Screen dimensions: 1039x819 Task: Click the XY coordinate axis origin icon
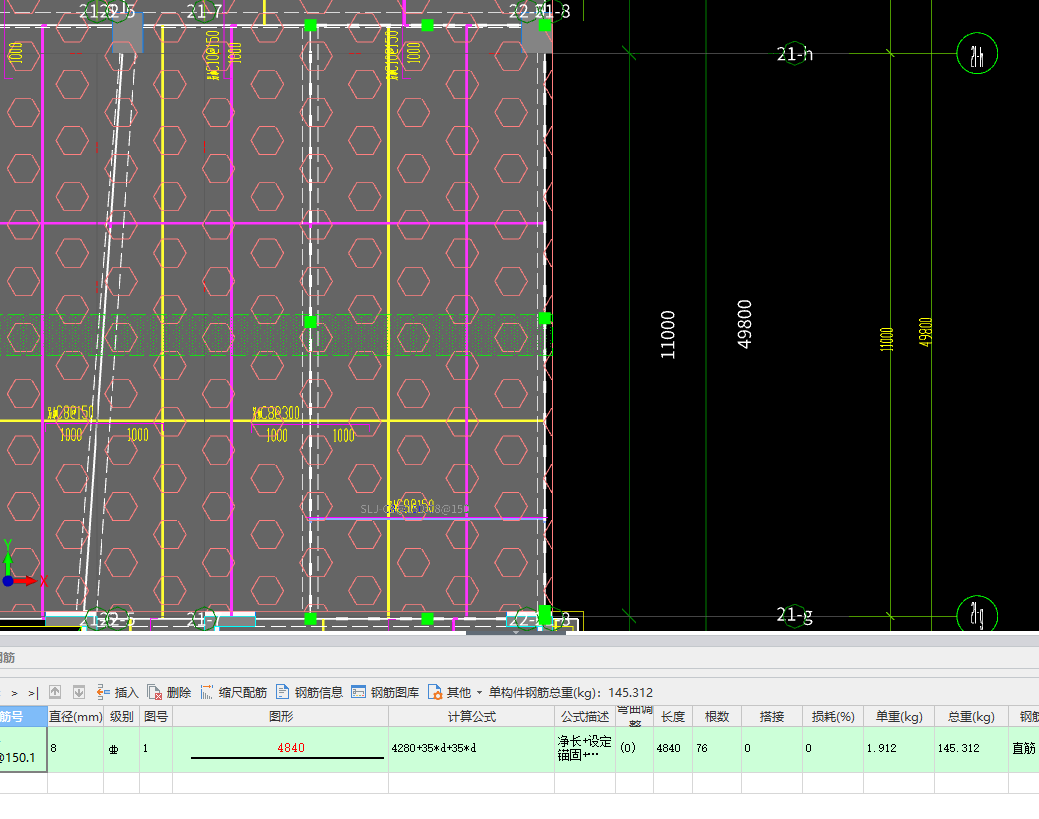point(8,581)
